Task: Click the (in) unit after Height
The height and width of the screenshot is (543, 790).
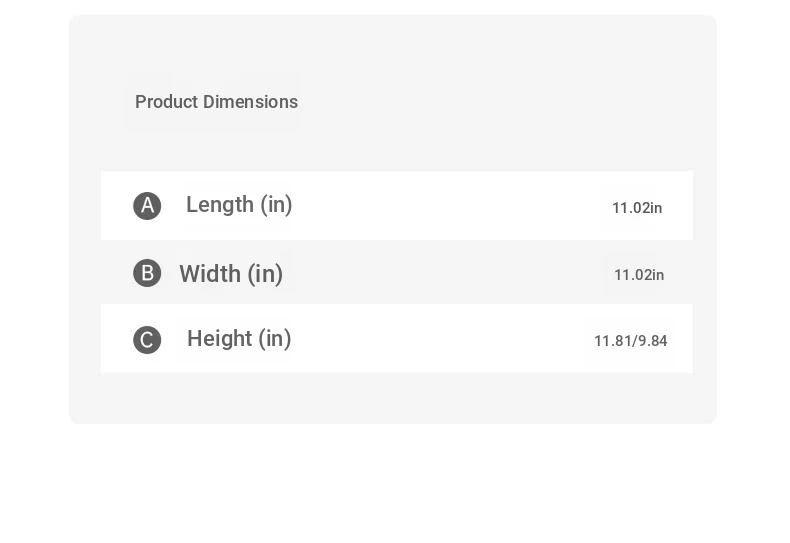Action: pos(275,339)
